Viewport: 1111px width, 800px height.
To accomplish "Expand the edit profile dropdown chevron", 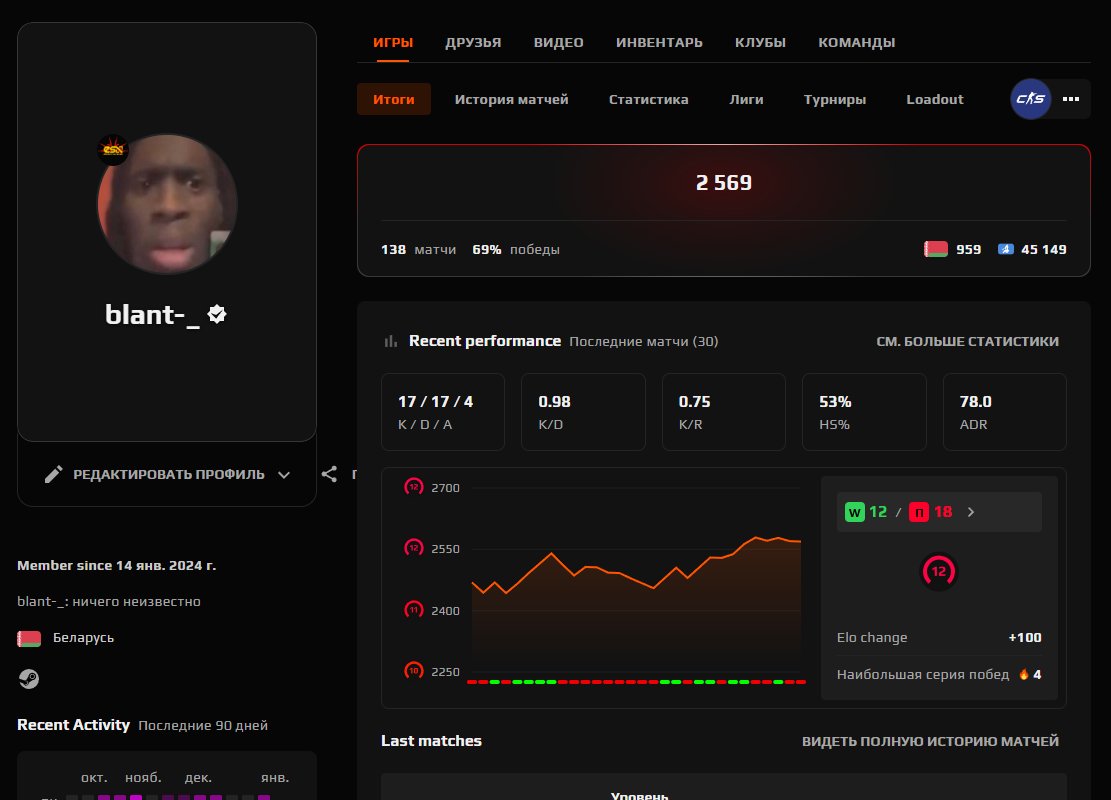I will pyautogui.click(x=284, y=474).
